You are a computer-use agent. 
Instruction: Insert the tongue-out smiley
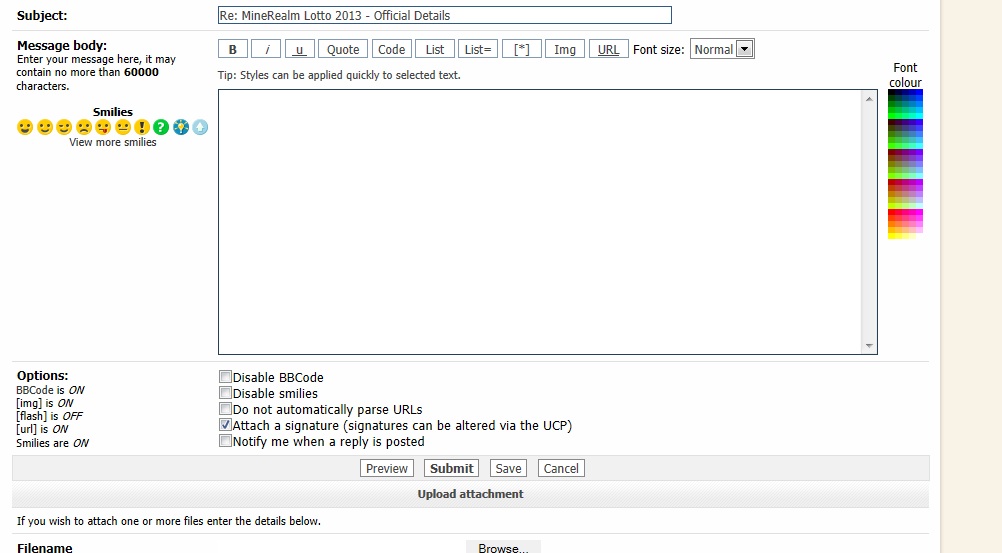pyautogui.click(x=103, y=127)
